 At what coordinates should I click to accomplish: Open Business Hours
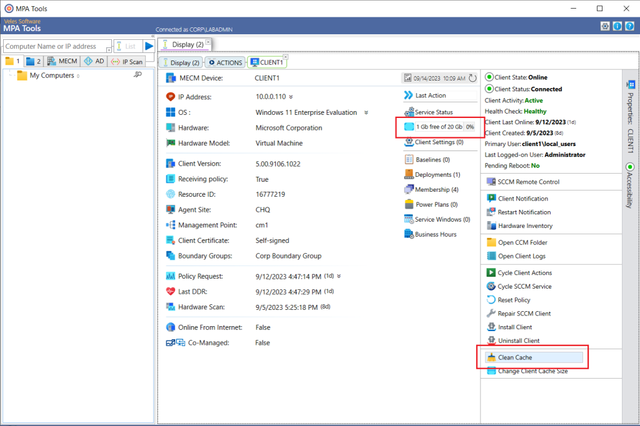(x=430, y=234)
